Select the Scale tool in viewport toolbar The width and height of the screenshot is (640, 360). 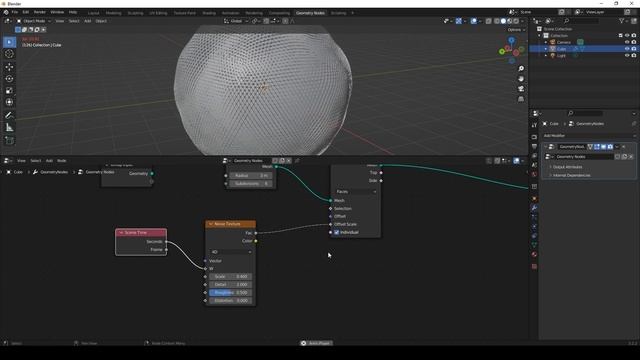9,90
